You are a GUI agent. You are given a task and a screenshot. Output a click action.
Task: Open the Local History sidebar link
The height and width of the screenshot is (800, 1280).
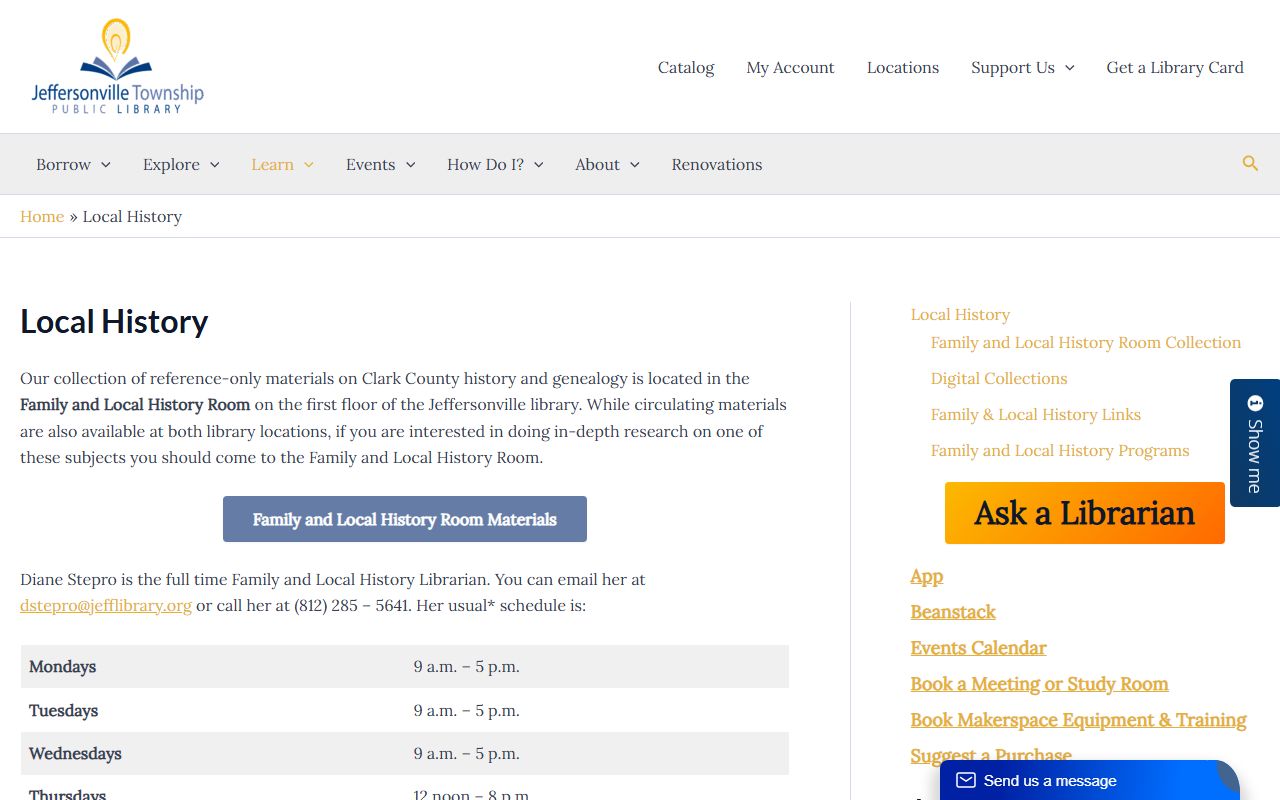(x=960, y=314)
